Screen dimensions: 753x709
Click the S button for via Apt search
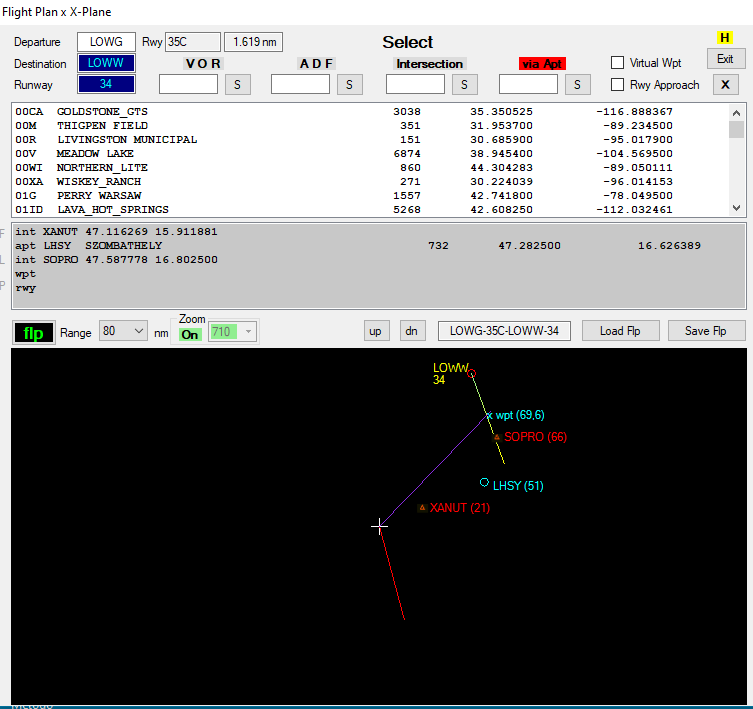[577, 85]
